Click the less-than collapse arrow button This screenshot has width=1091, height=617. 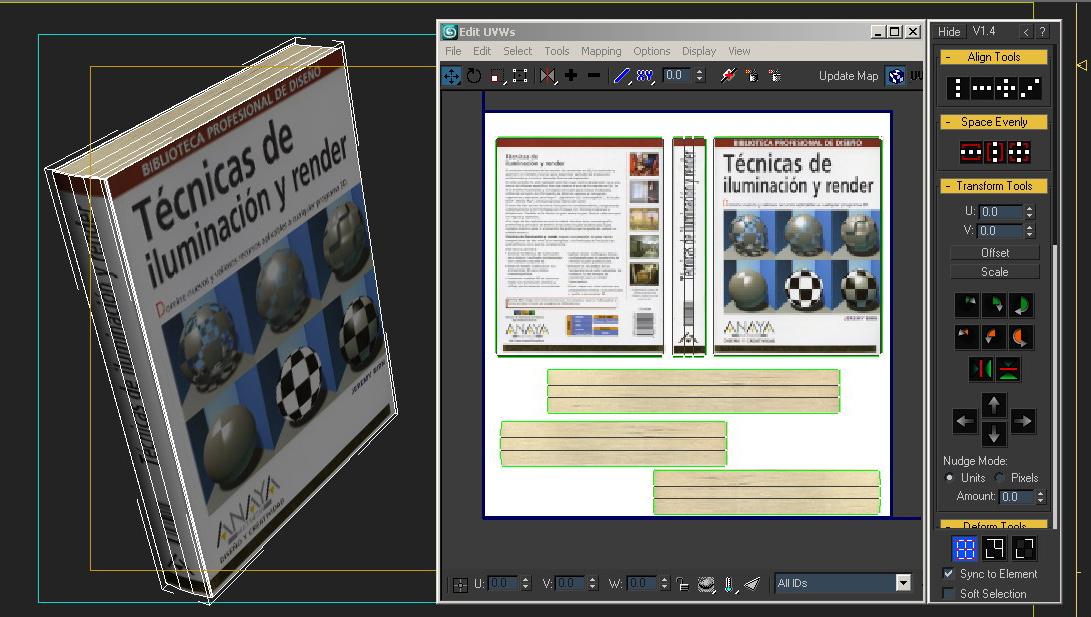coord(1026,31)
